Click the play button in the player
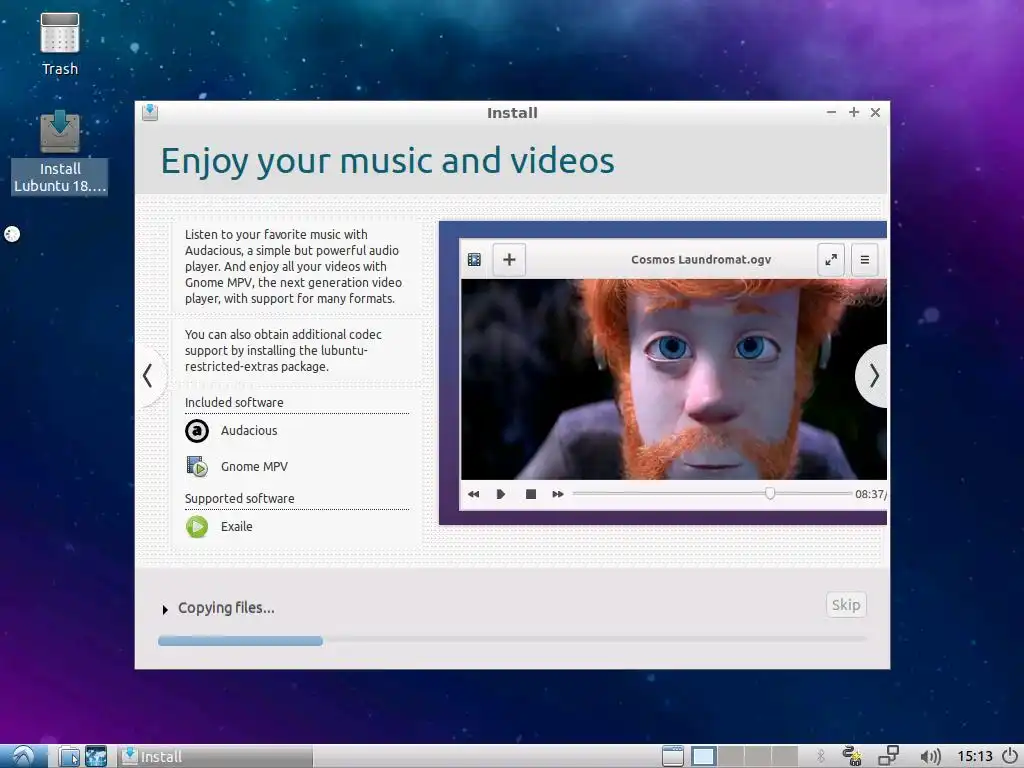Screen dimensions: 1024x768 [x=501, y=494]
